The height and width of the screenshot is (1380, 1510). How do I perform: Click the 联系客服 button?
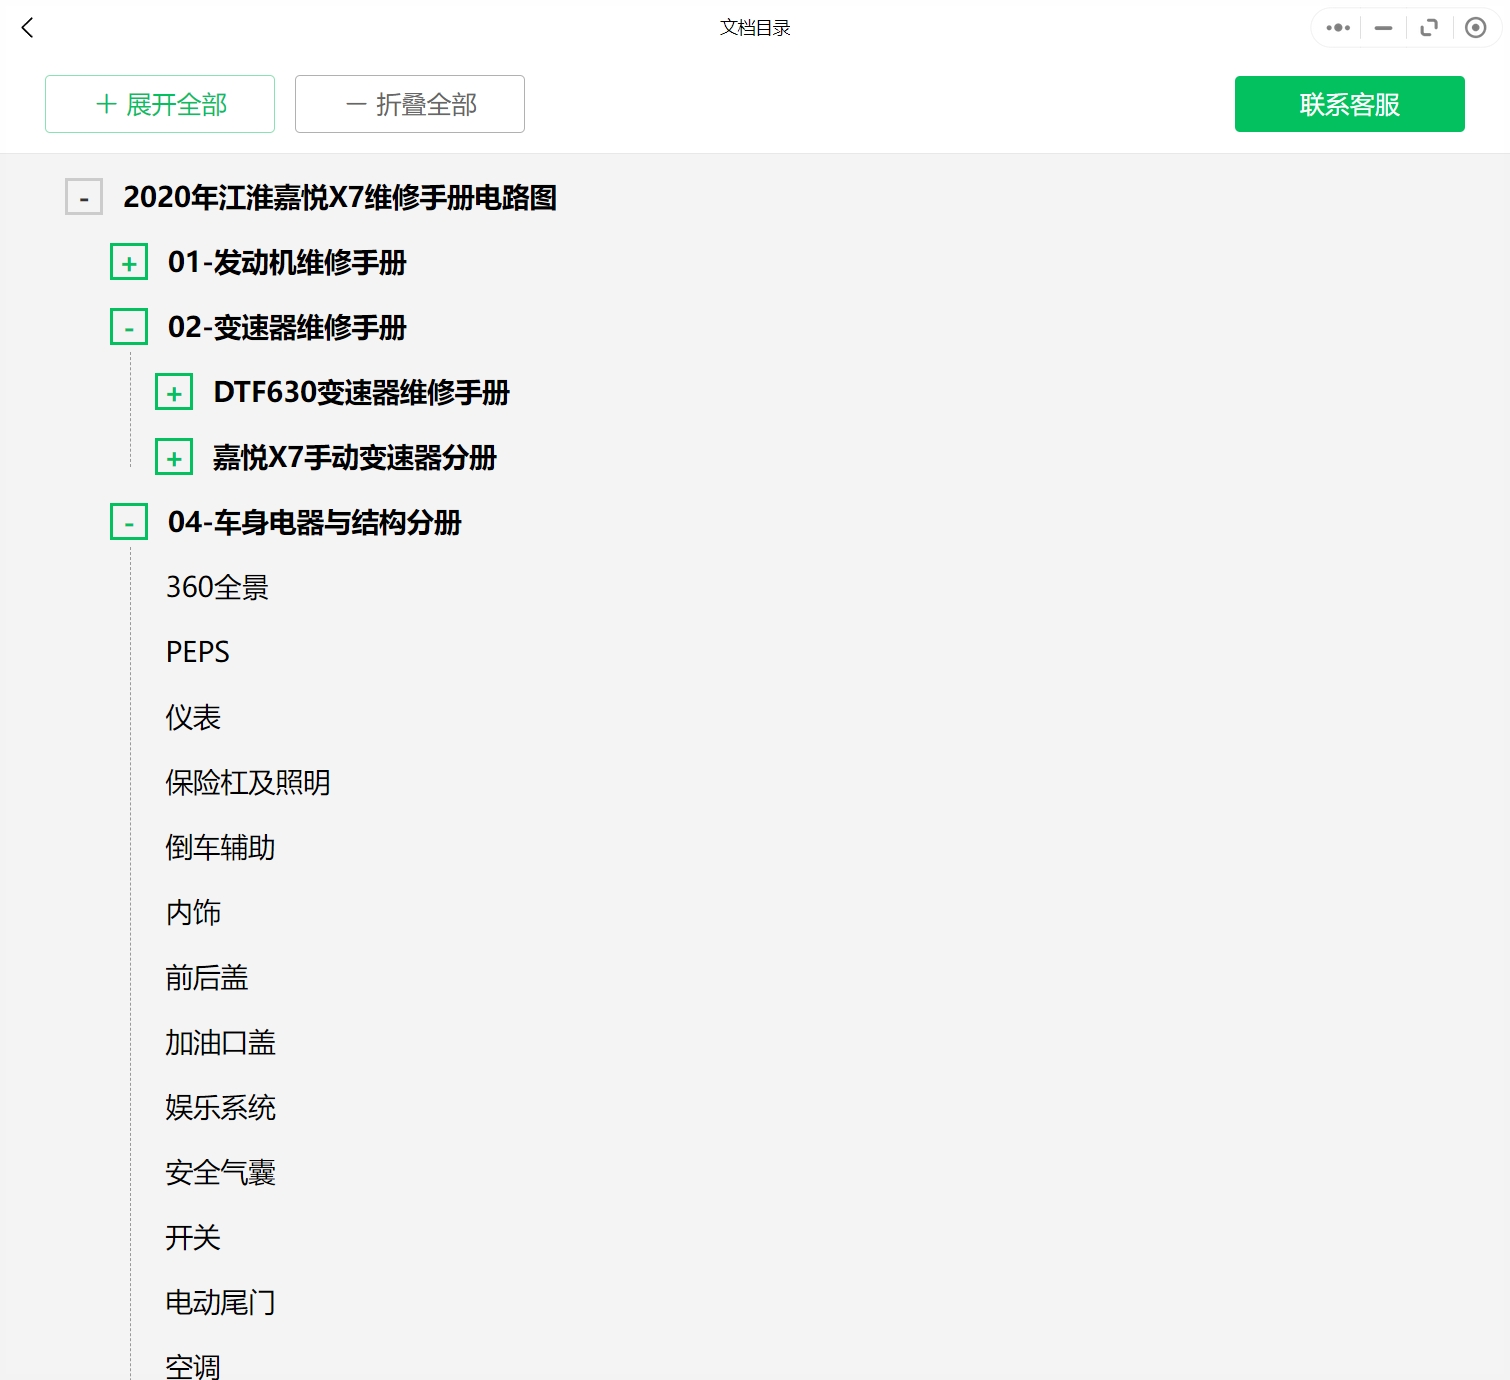pyautogui.click(x=1349, y=104)
